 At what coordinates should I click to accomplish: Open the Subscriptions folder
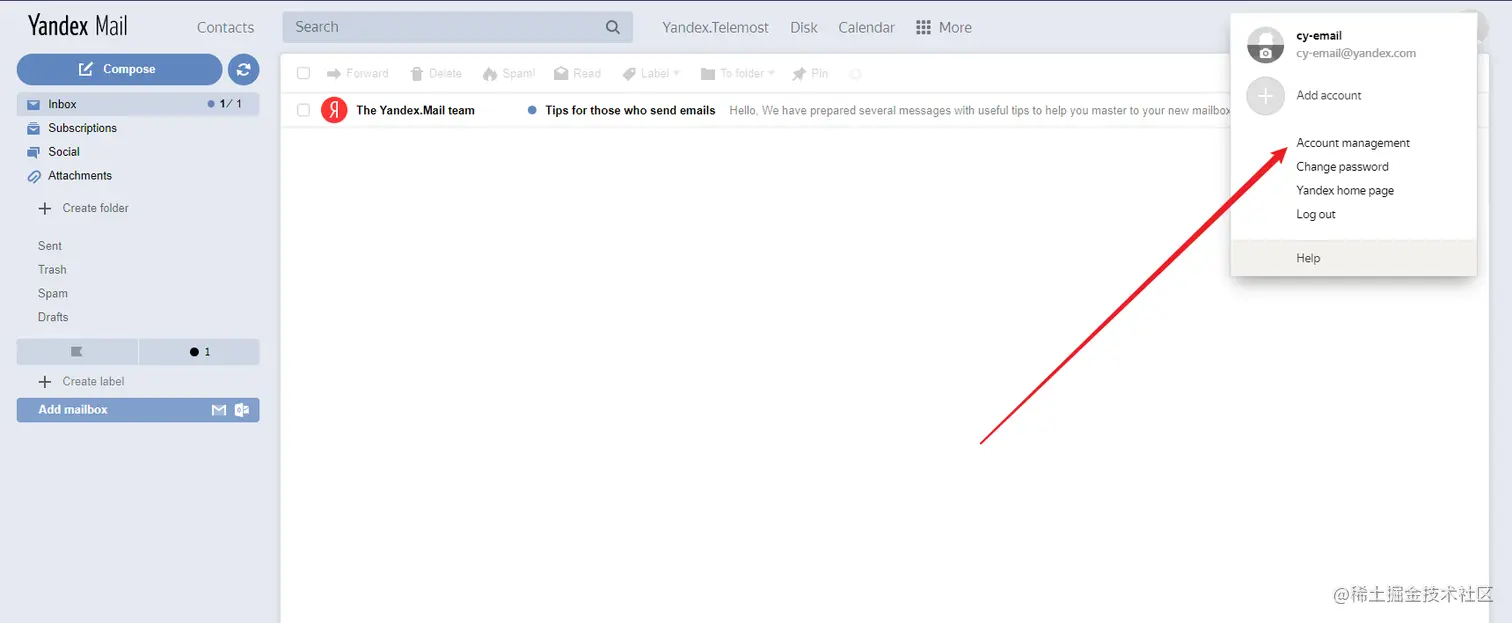(x=82, y=128)
